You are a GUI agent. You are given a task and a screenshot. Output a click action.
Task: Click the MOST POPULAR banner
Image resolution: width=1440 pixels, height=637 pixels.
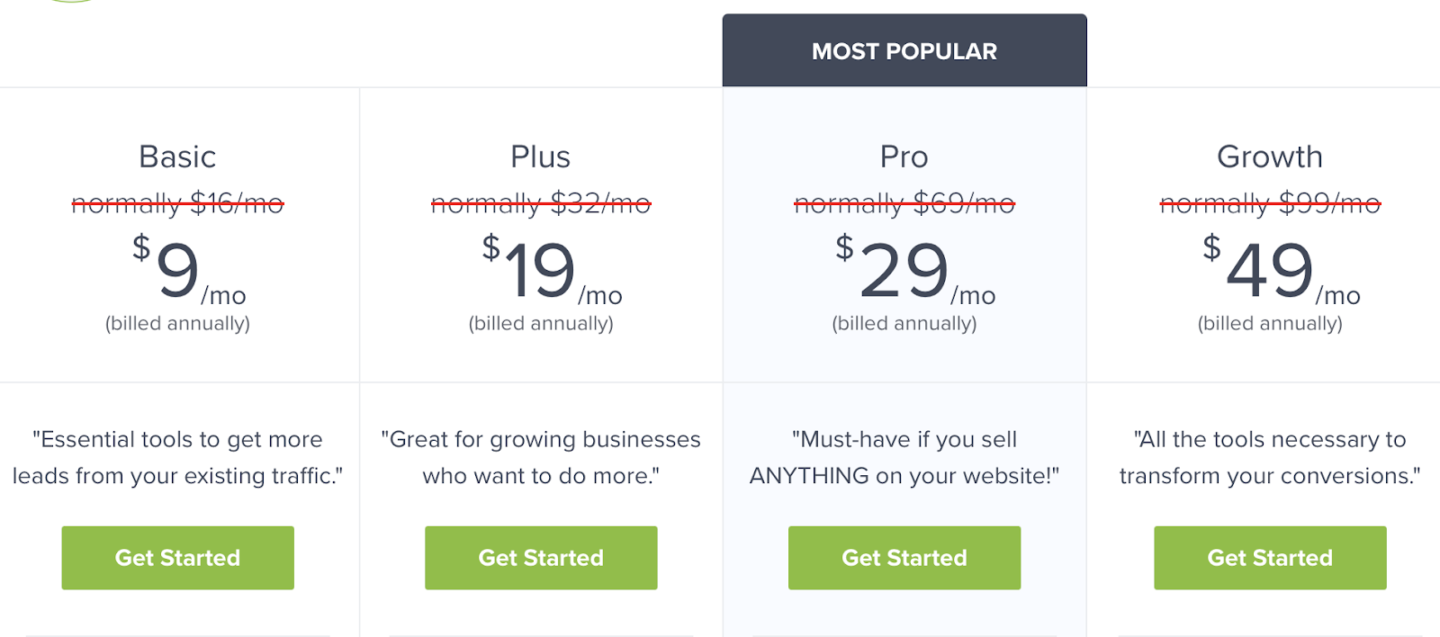click(x=904, y=50)
